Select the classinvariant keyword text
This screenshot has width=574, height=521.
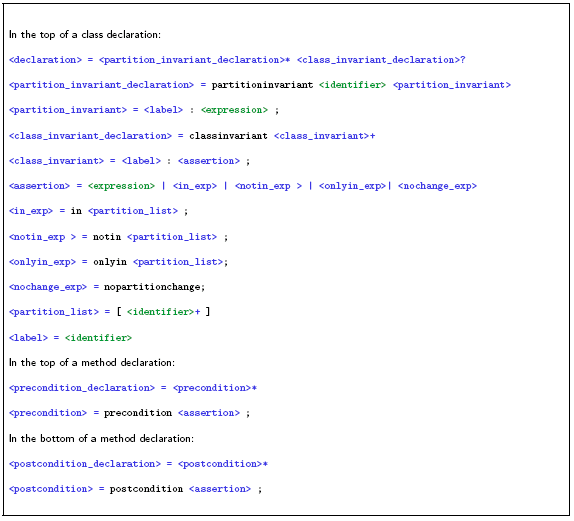(228, 136)
